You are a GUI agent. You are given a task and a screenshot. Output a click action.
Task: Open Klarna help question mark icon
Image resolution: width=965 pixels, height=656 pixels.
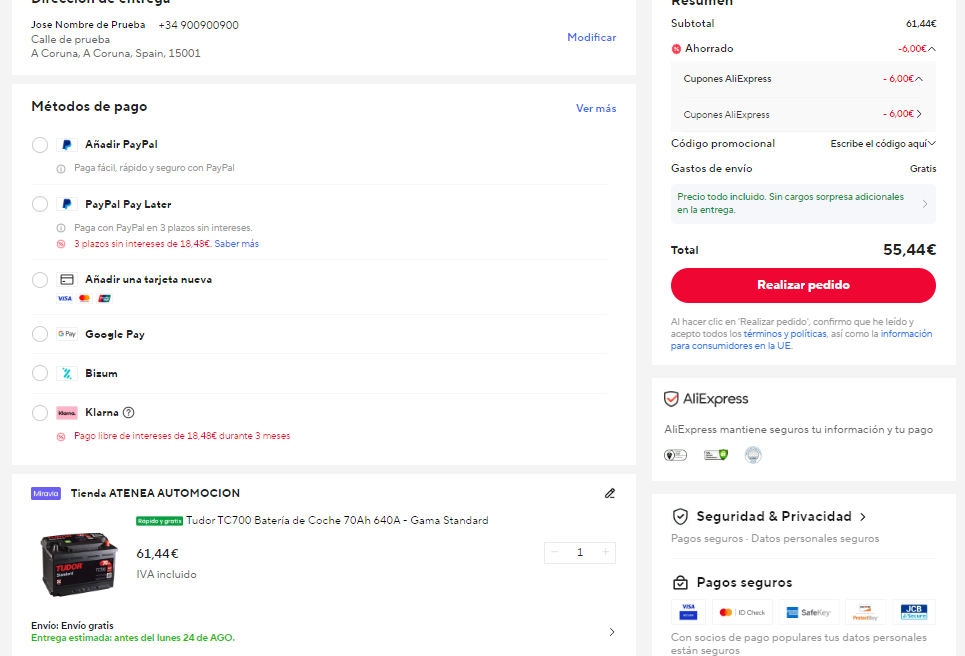point(129,412)
